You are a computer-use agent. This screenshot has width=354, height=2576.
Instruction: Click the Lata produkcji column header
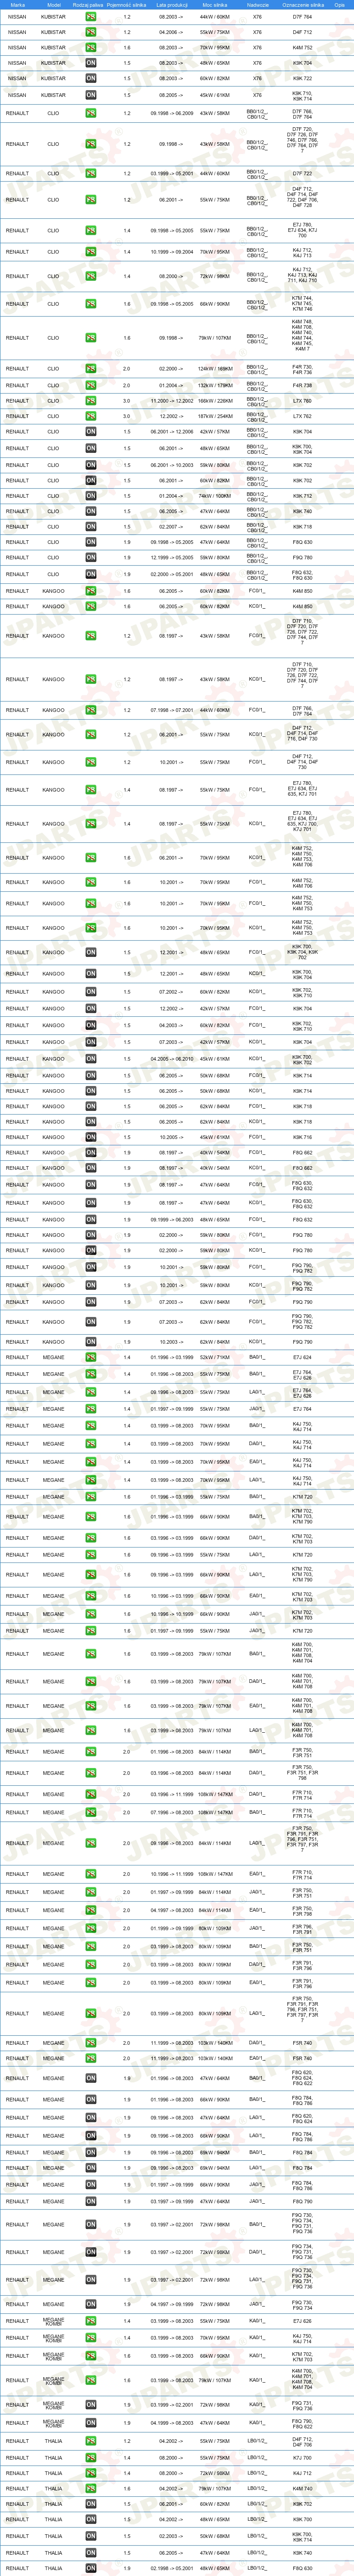[172, 4]
